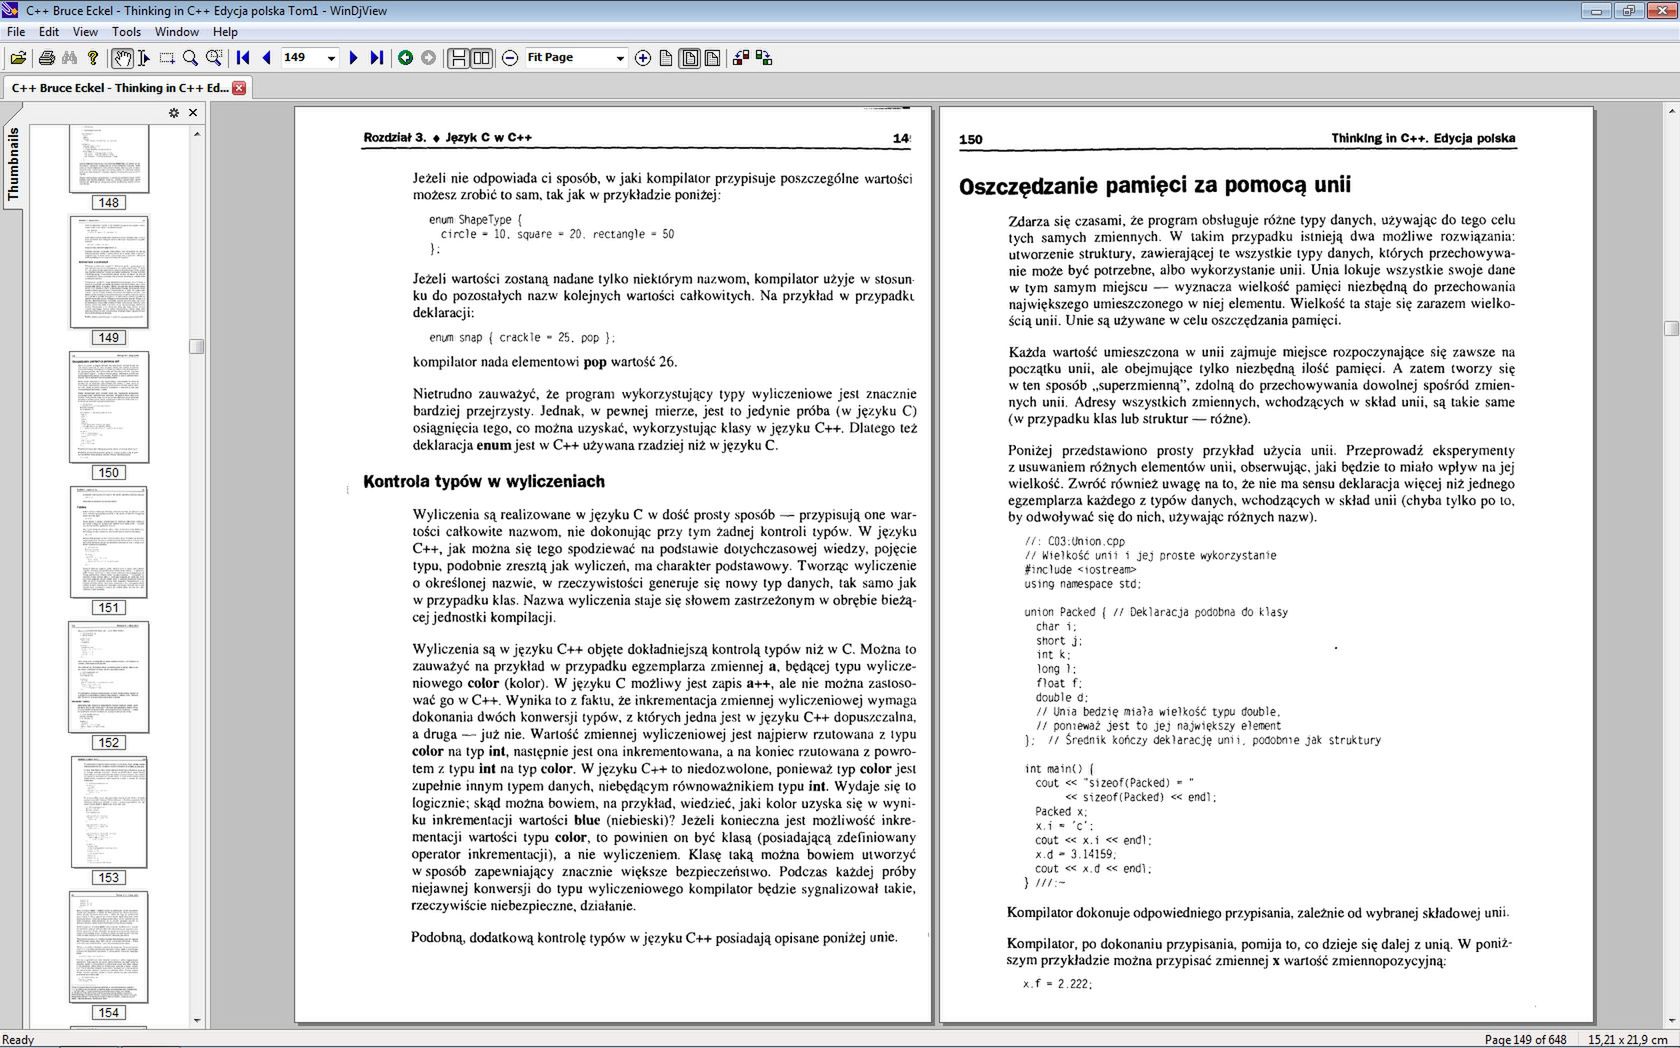Jump to the last page
Image resolution: width=1680 pixels, height=1048 pixels.
coord(376,58)
